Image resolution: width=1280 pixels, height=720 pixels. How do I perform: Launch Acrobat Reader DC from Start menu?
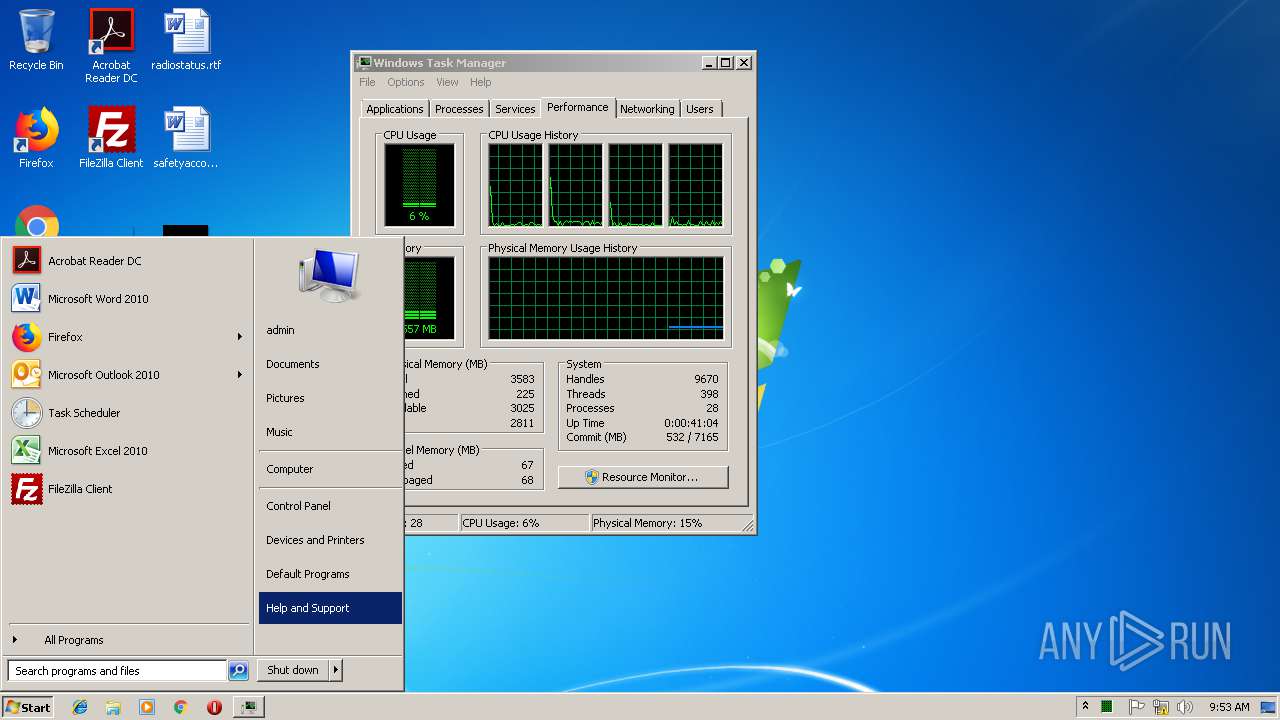click(128, 261)
